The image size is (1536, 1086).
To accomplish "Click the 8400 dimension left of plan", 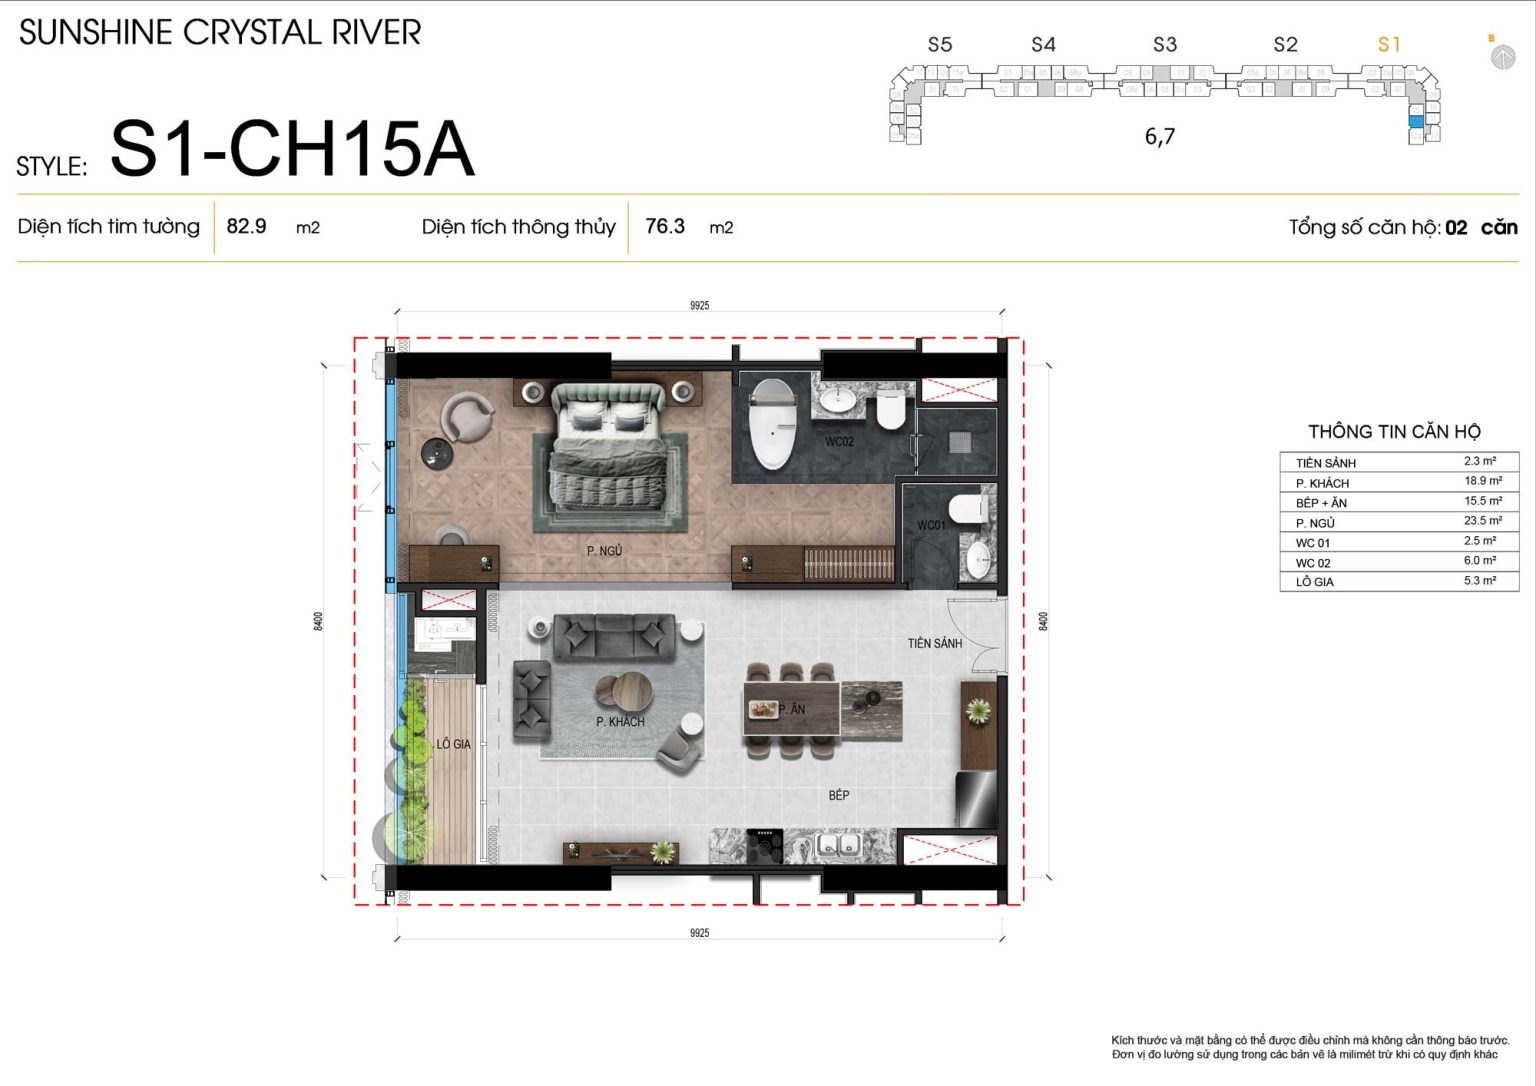I will tap(318, 621).
